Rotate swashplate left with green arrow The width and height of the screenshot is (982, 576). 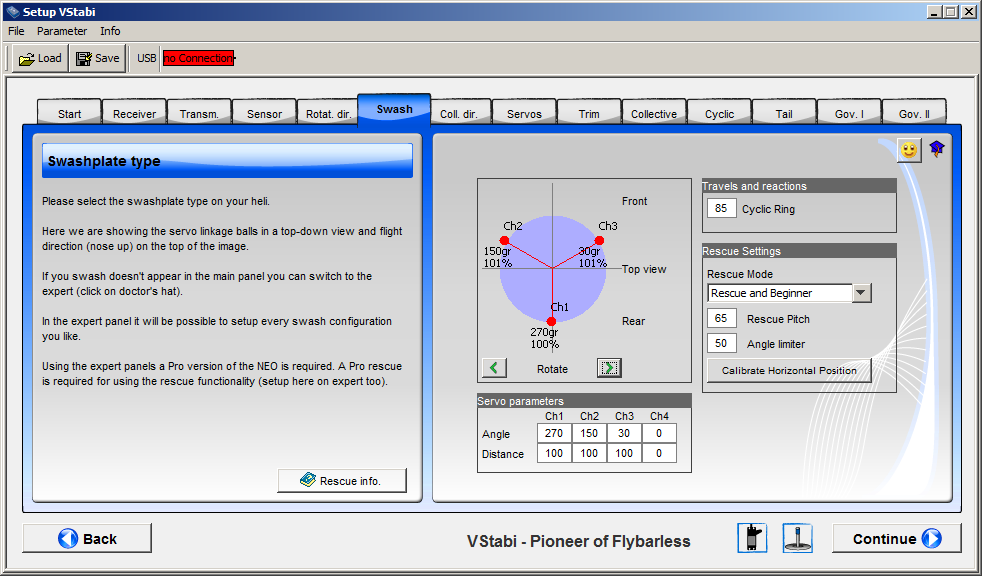pyautogui.click(x=494, y=368)
